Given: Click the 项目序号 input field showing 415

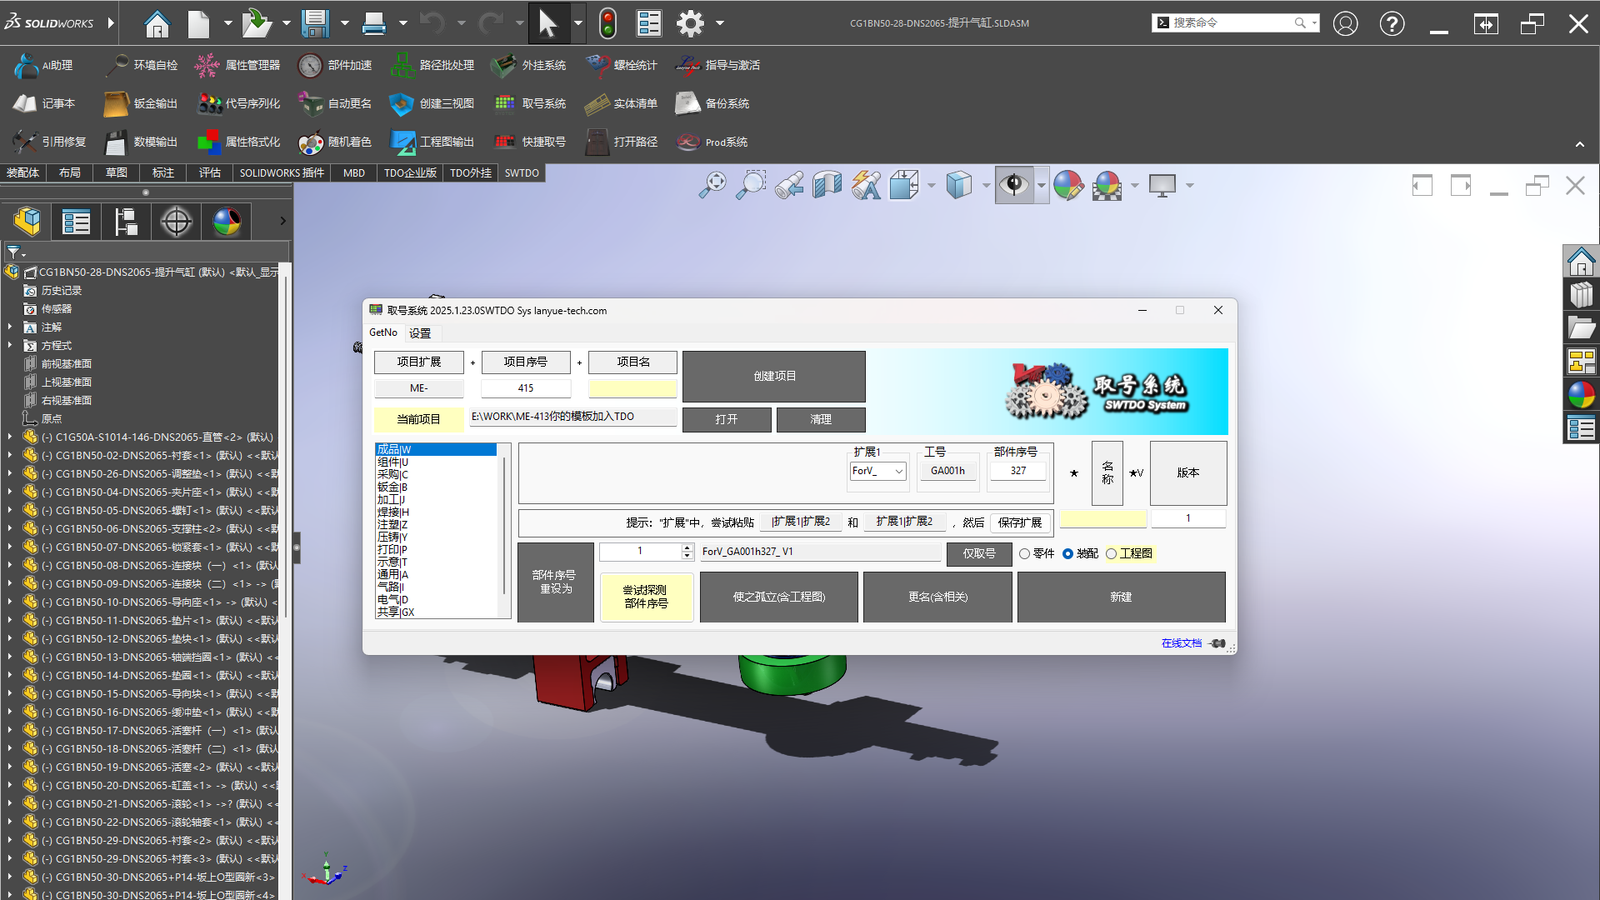Looking at the screenshot, I should (x=526, y=388).
